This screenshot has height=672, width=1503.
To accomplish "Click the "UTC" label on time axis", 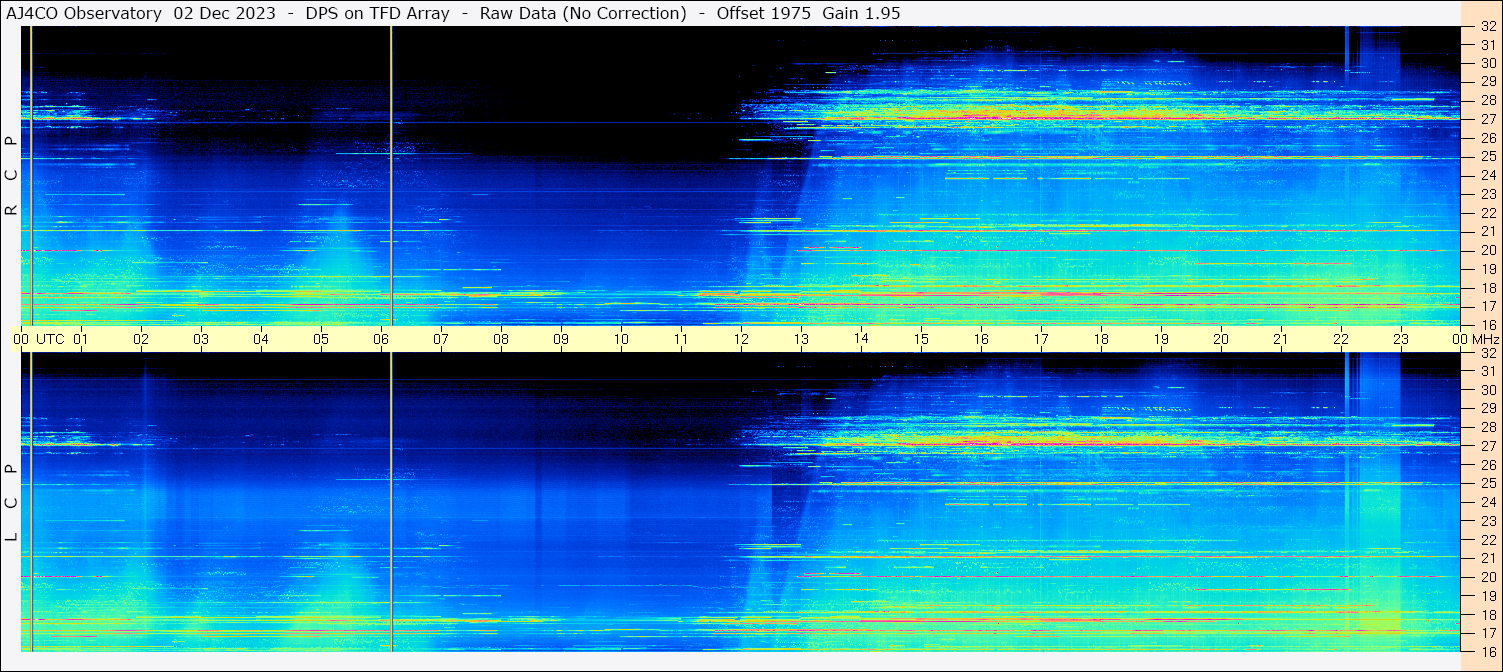I will click(x=50, y=339).
